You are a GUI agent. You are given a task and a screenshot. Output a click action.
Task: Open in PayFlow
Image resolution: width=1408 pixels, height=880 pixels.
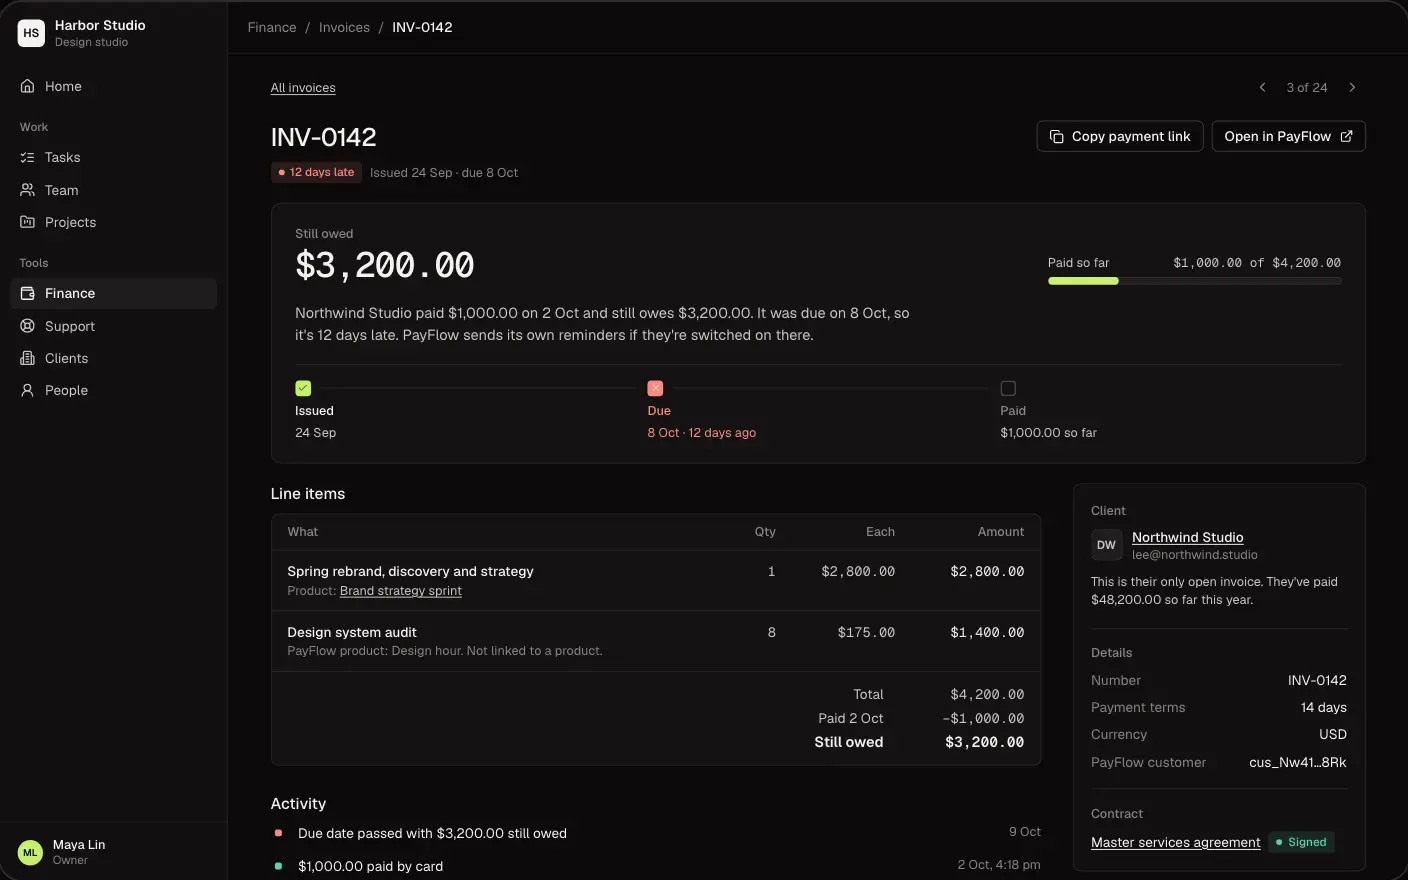(1288, 136)
